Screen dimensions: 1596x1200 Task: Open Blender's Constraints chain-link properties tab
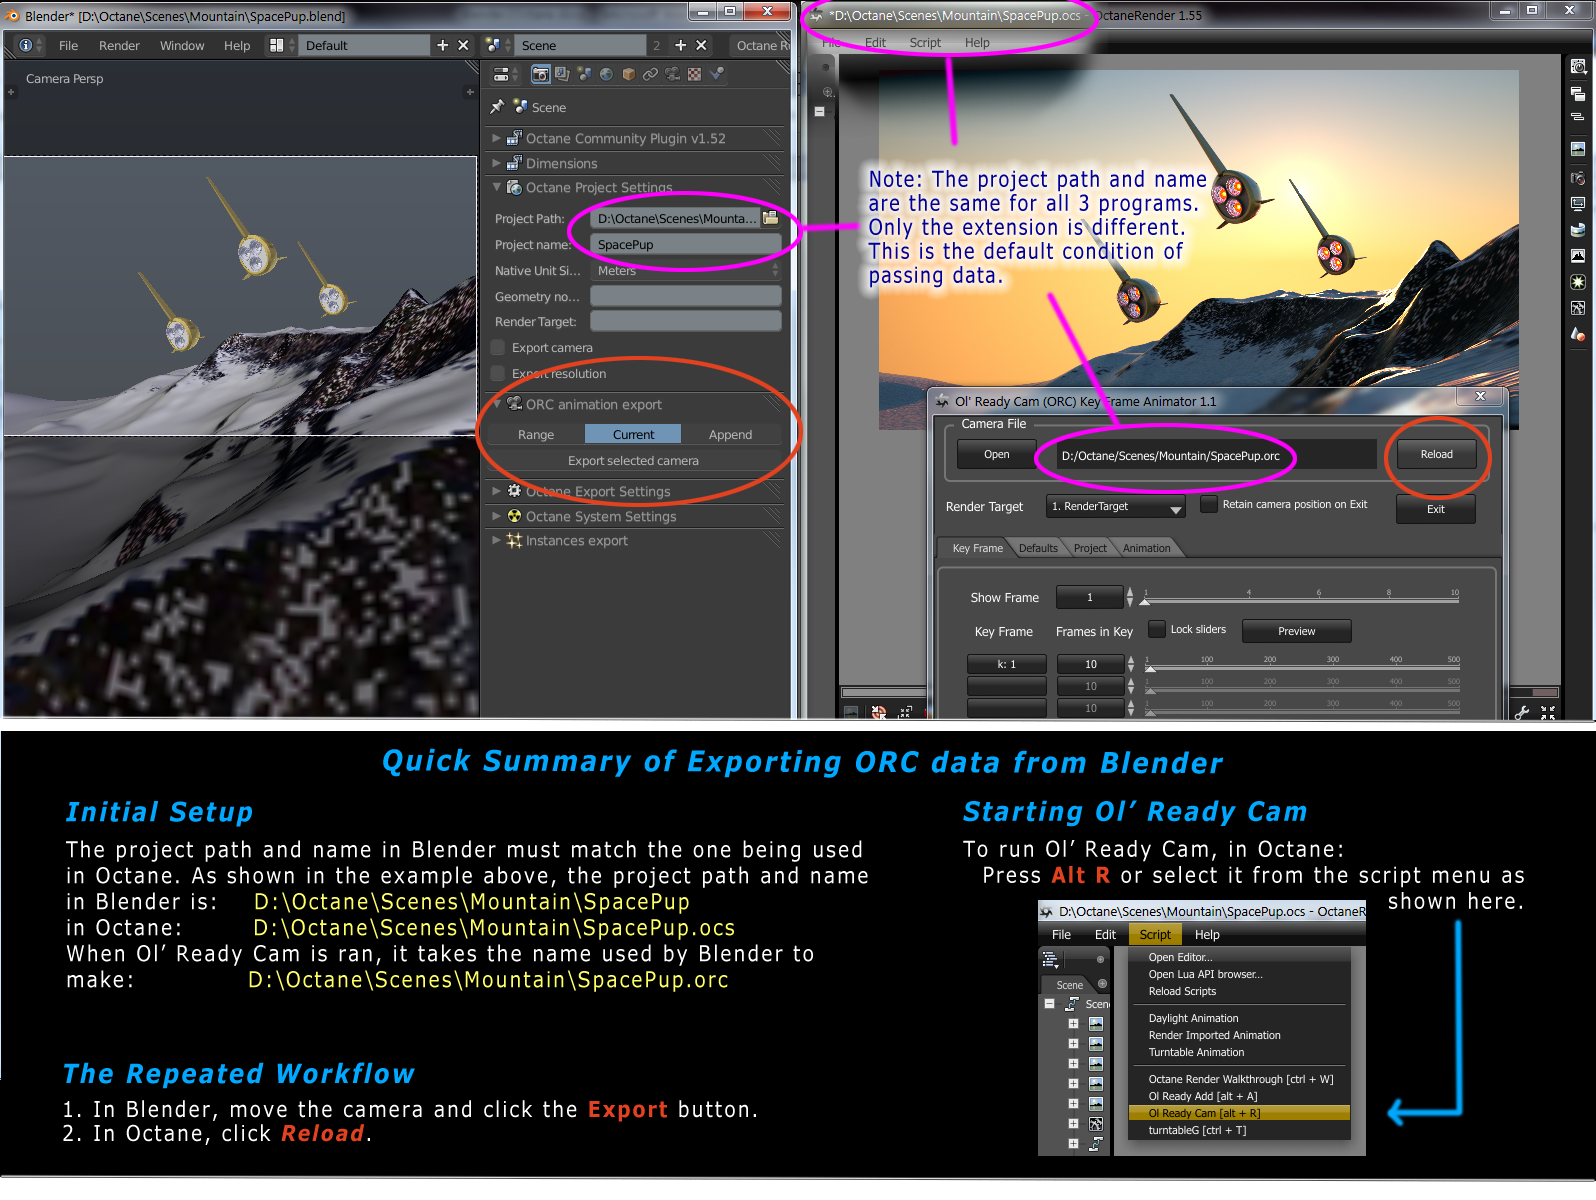650,74
